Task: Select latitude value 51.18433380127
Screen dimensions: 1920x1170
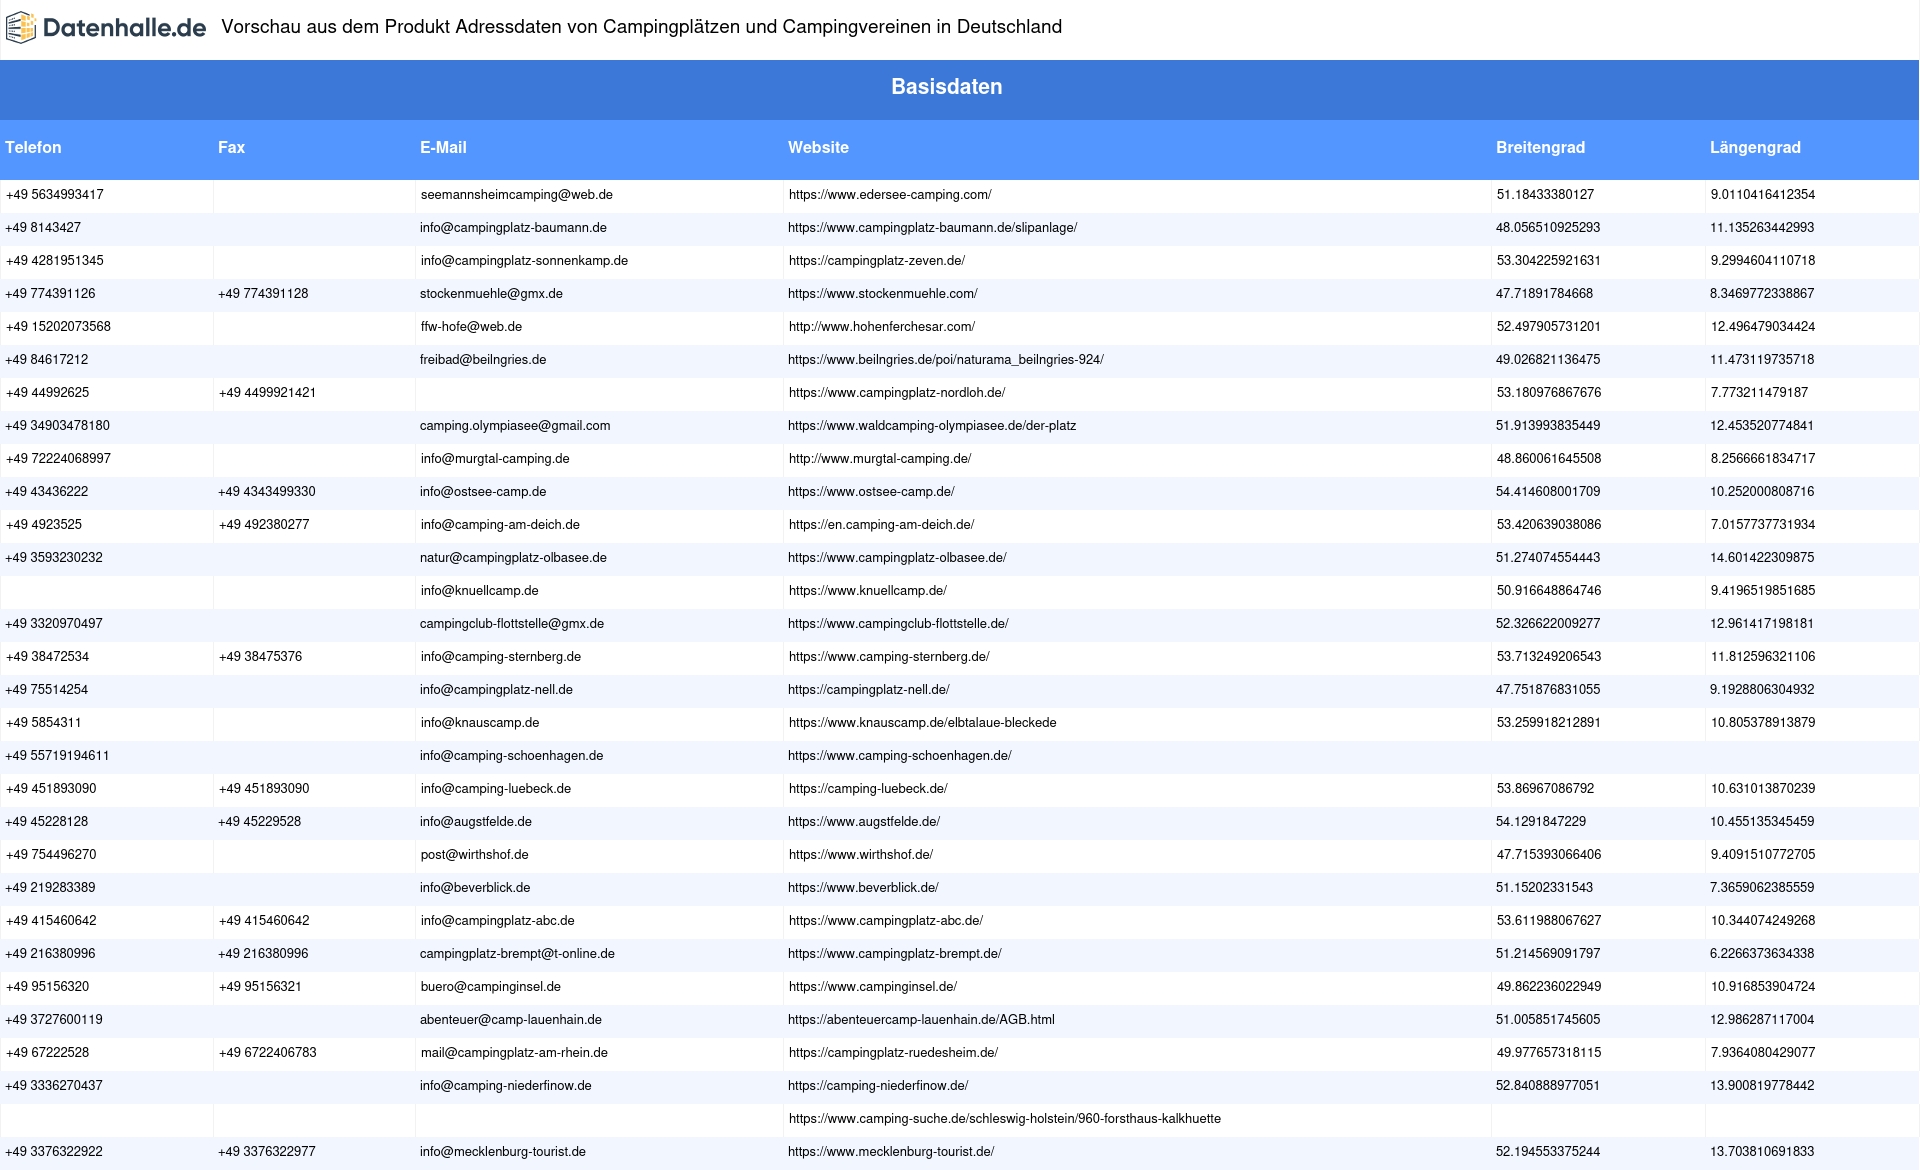Action: [x=1545, y=195]
